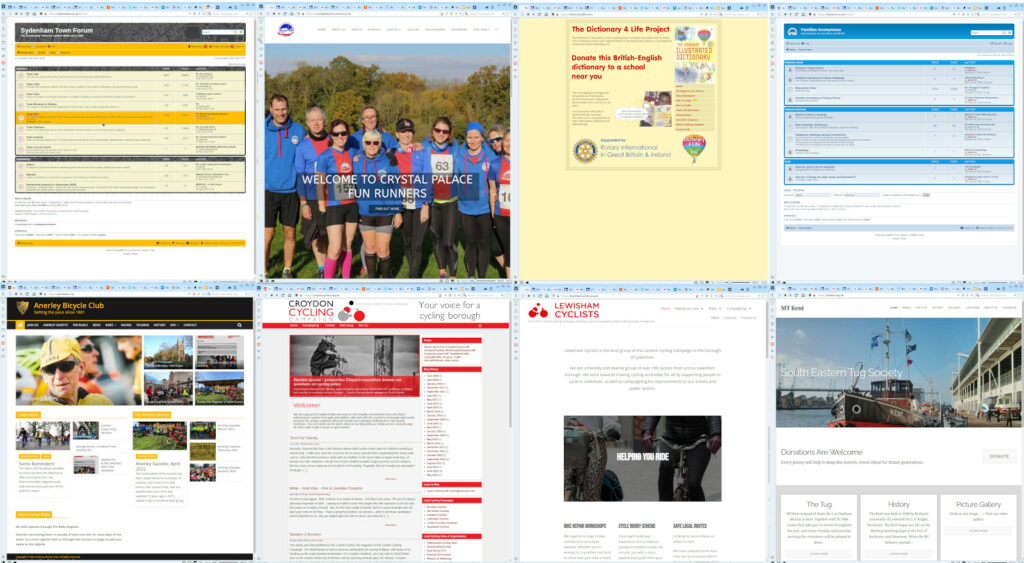Select GALLERY in Fun Runners navigation
Image resolution: width=1024 pixels, height=563 pixels.
pyautogui.click(x=413, y=29)
